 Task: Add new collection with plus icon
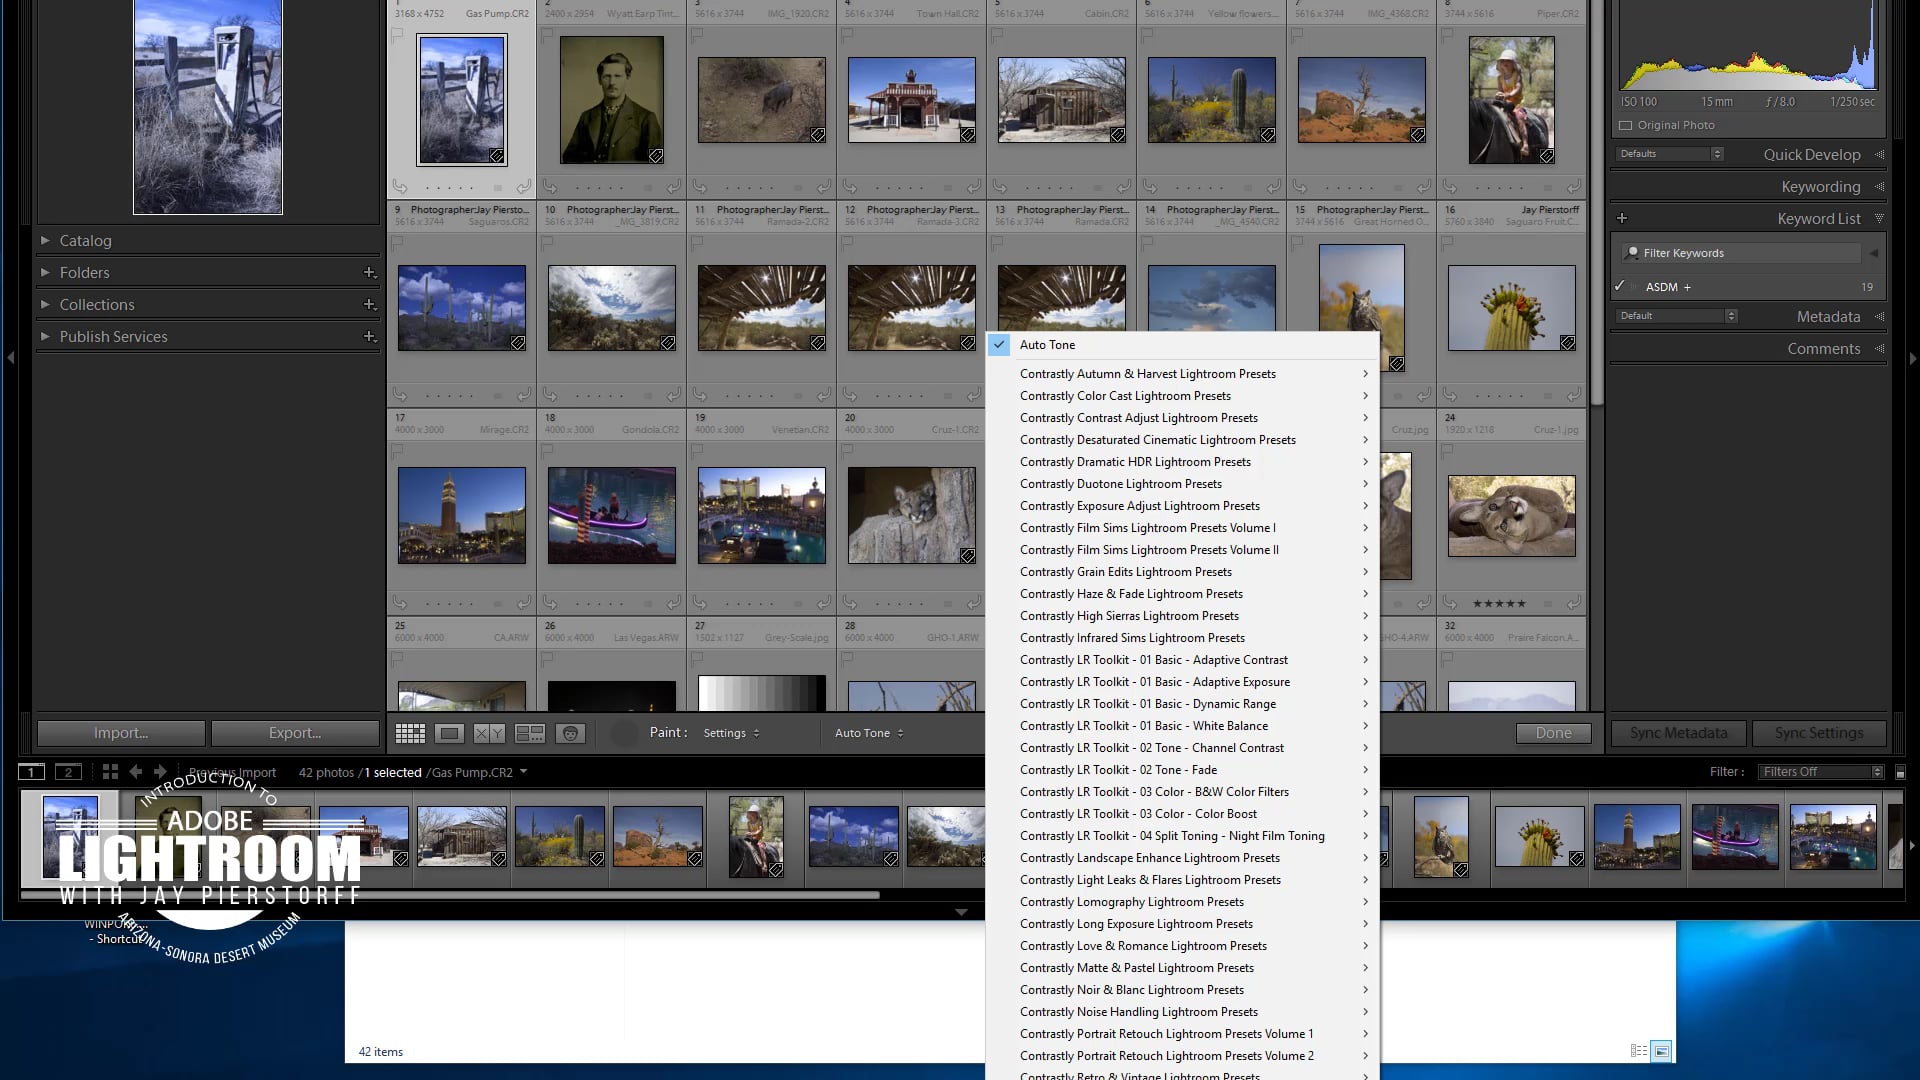coord(369,304)
